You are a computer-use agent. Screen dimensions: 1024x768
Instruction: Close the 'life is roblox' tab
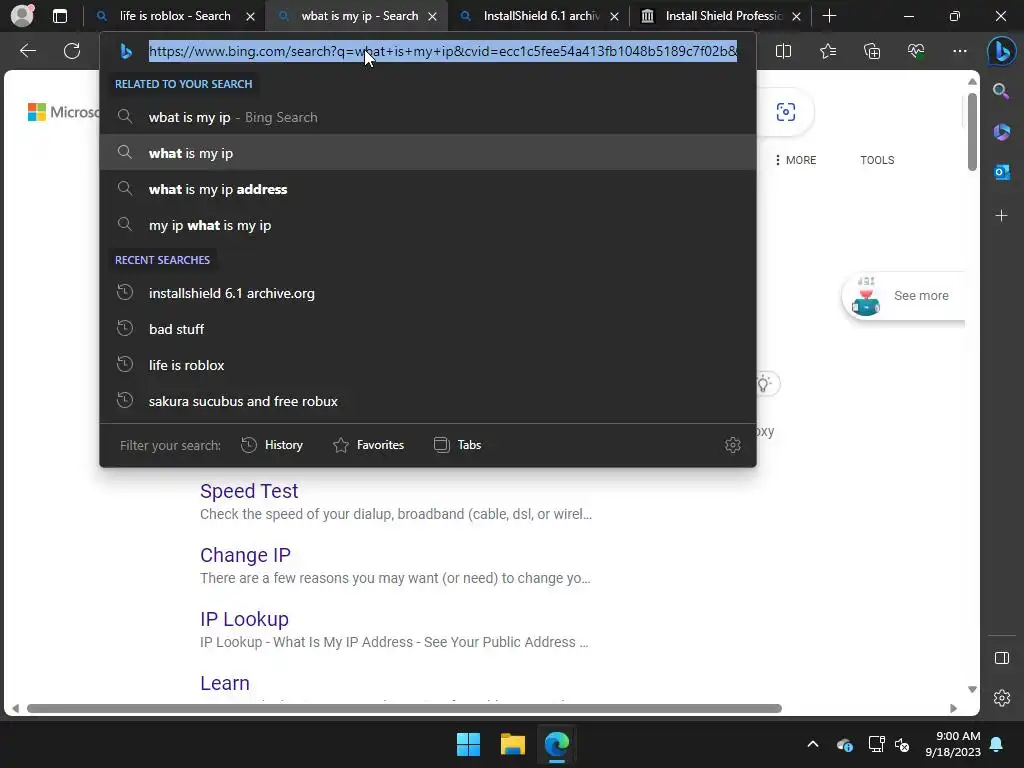[250, 17]
